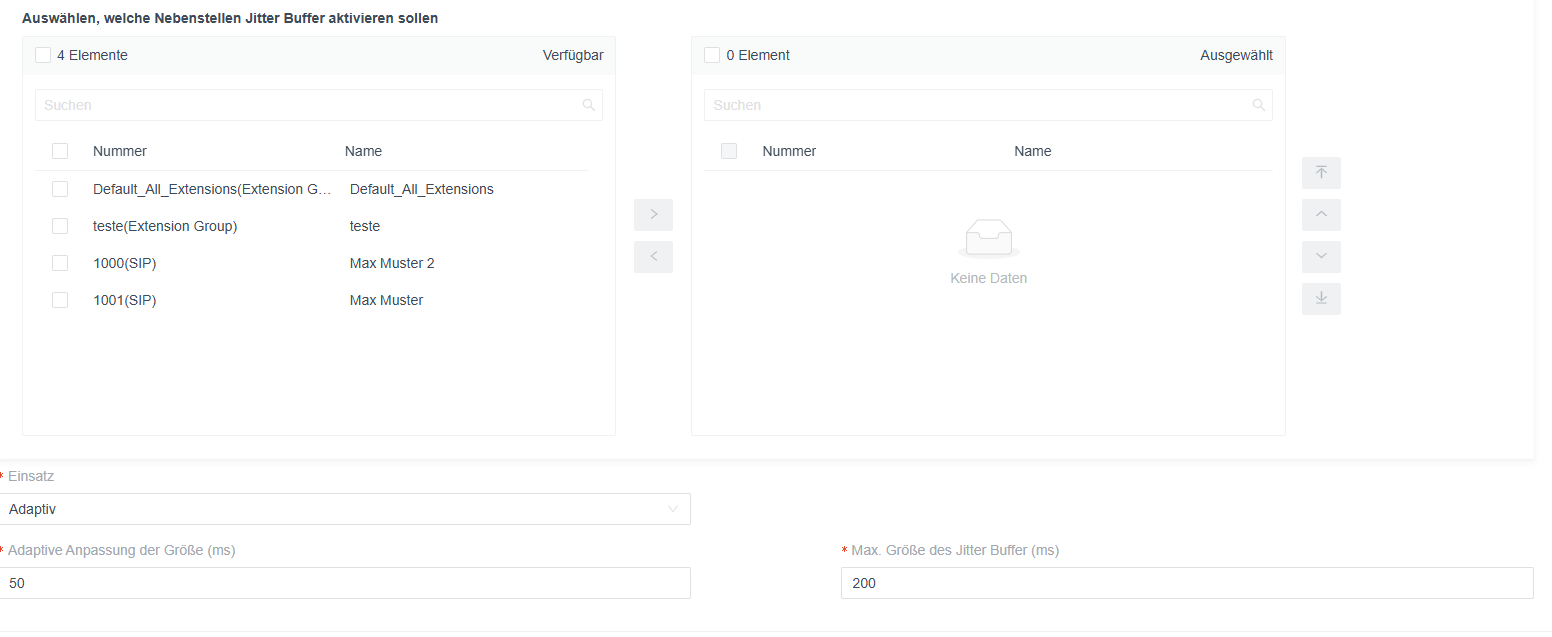Click the 'Default_All_Extensions' name cell
The width and height of the screenshot is (1552, 637).
pyautogui.click(x=422, y=189)
